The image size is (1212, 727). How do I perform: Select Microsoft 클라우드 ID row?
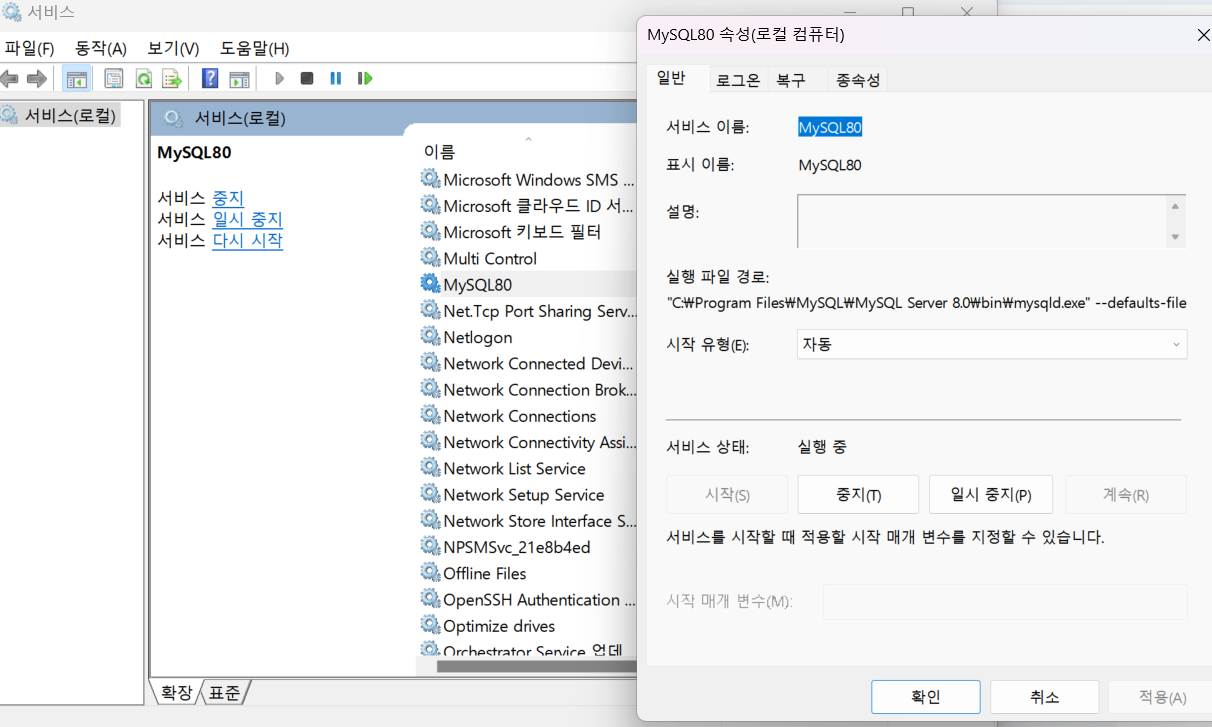coord(528,206)
